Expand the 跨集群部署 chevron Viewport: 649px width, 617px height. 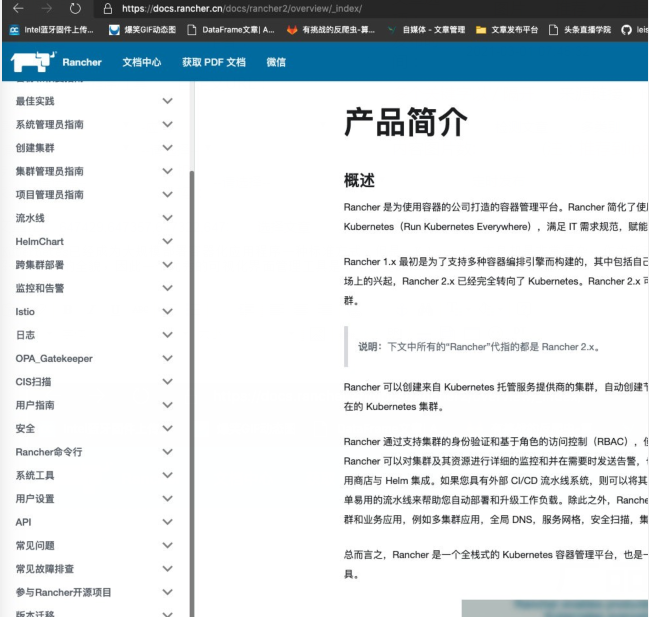[x=167, y=264]
